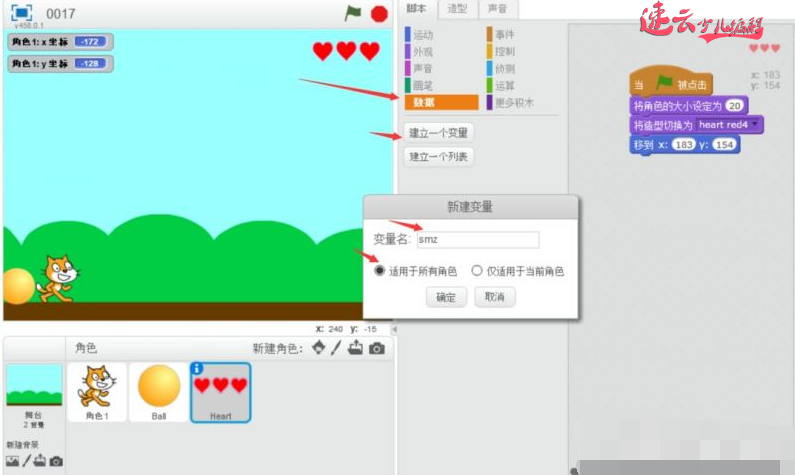Select the 适用于所有角色 radio option

379,271
